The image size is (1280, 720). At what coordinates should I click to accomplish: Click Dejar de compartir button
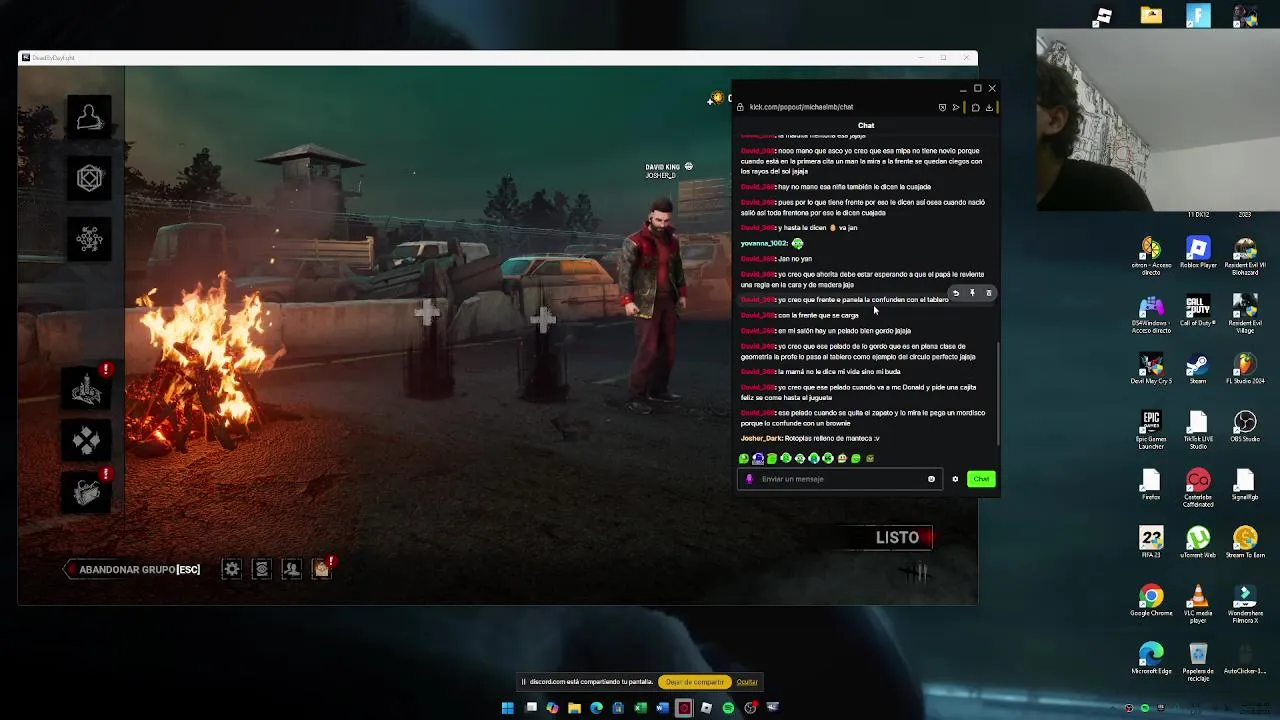[x=694, y=682]
